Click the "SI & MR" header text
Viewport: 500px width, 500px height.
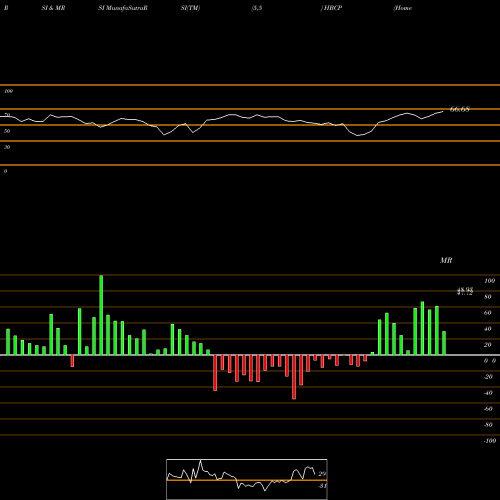coord(53,8)
